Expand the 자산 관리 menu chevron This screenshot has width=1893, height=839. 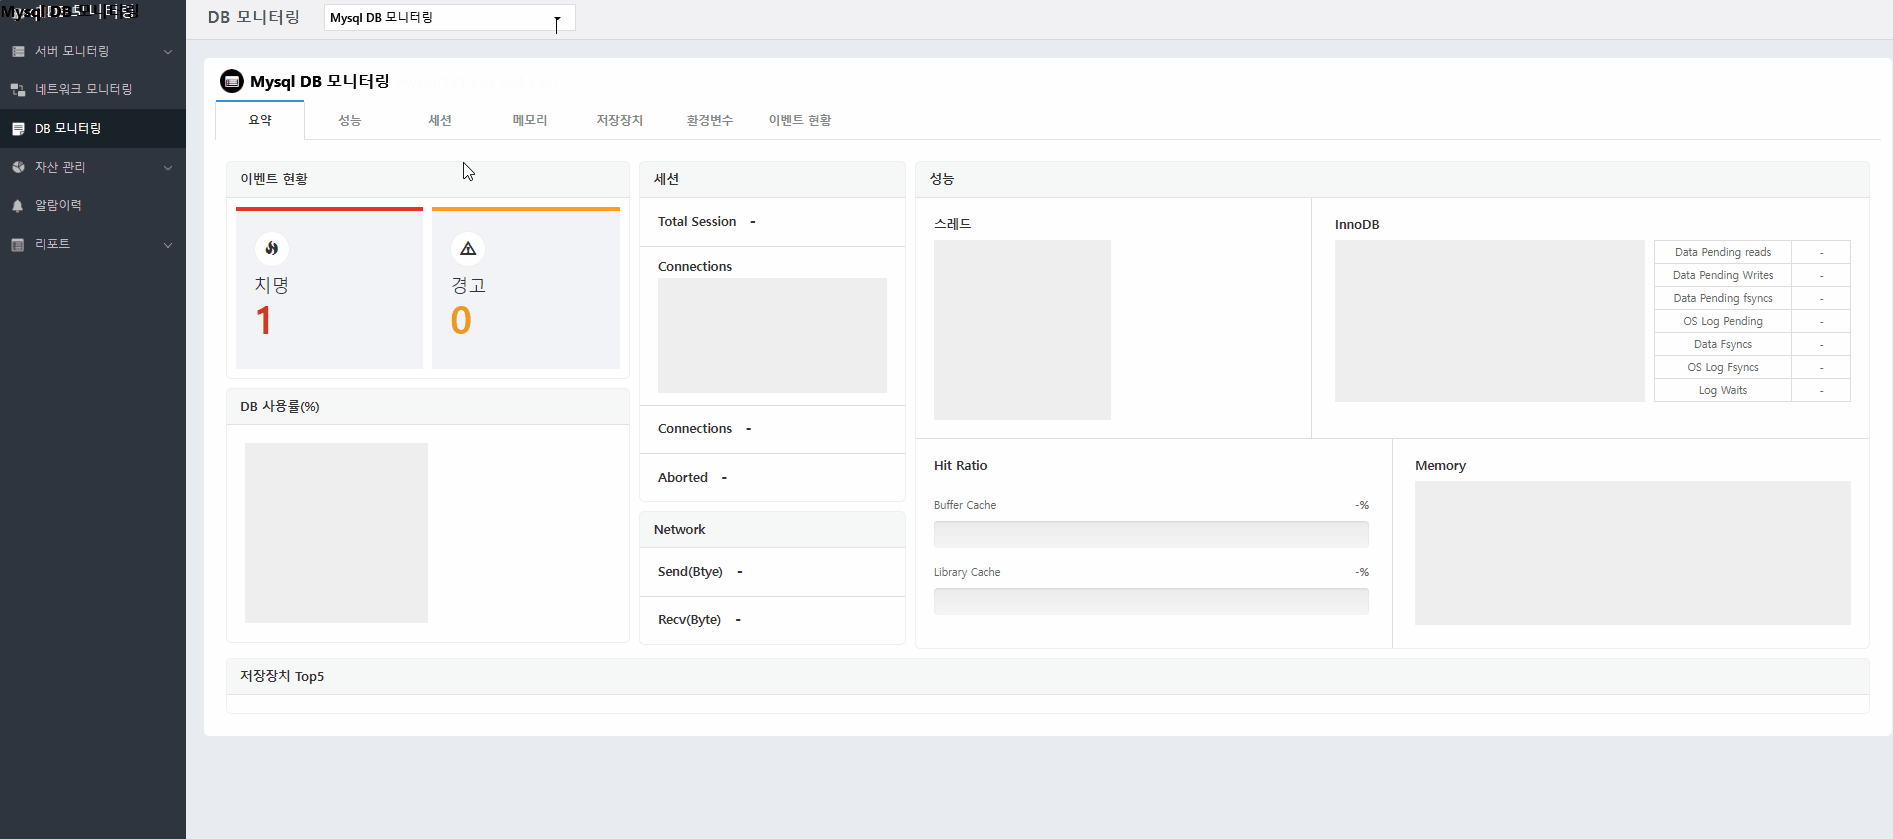click(x=168, y=168)
